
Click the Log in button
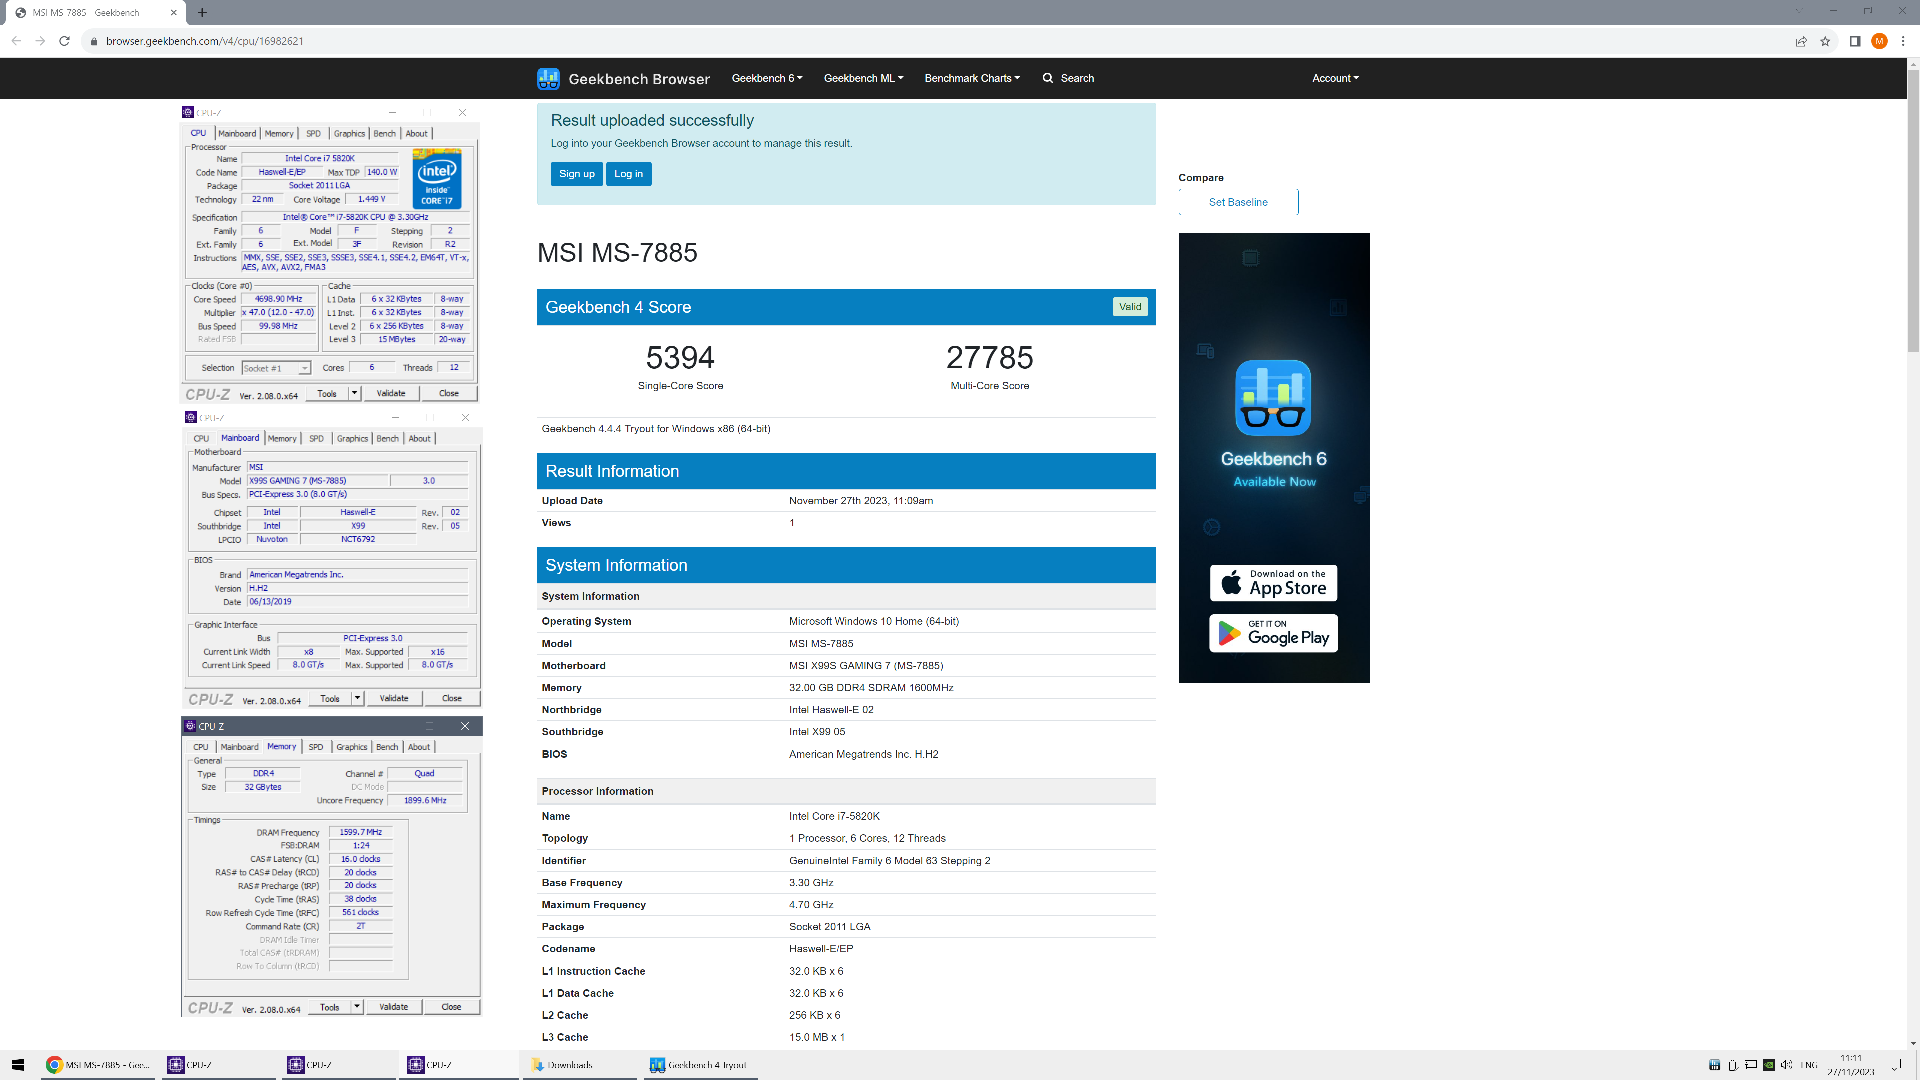coord(629,174)
